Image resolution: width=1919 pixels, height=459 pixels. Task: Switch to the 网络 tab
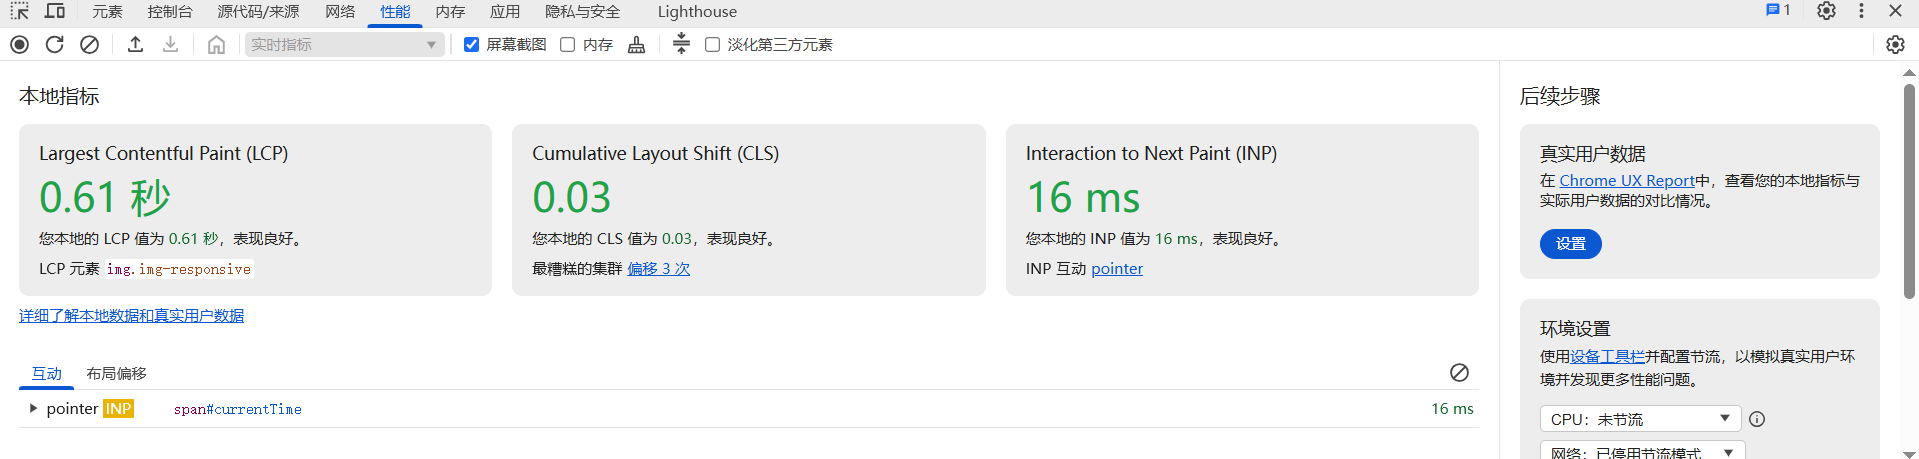click(x=340, y=12)
